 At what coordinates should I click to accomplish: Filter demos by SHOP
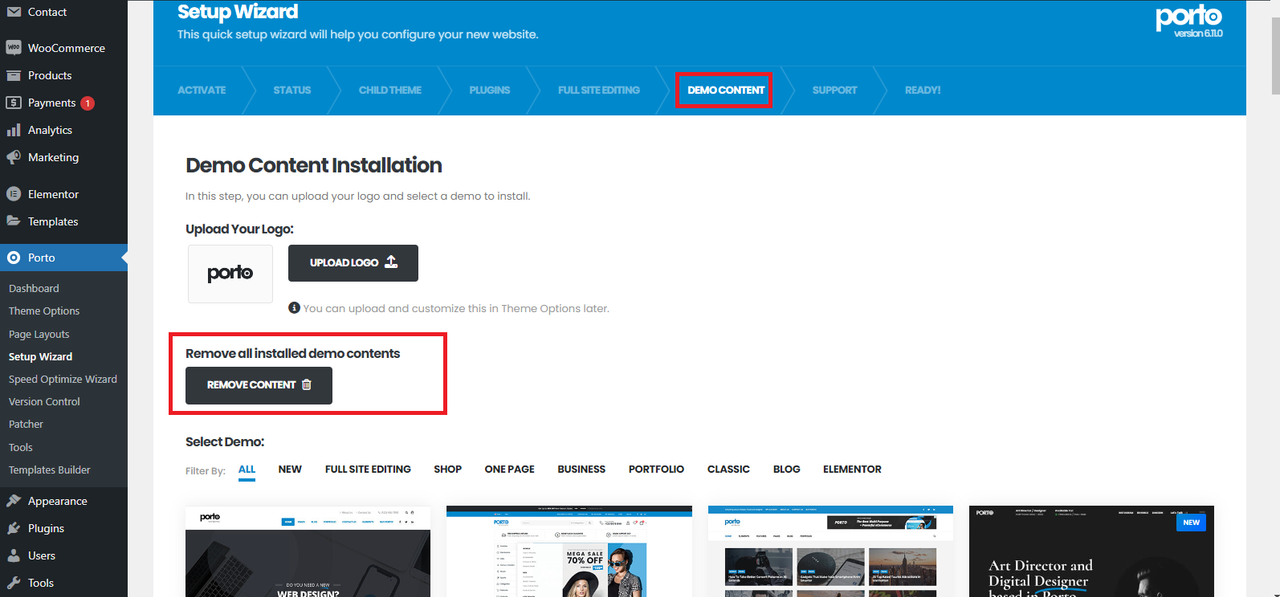pos(448,469)
